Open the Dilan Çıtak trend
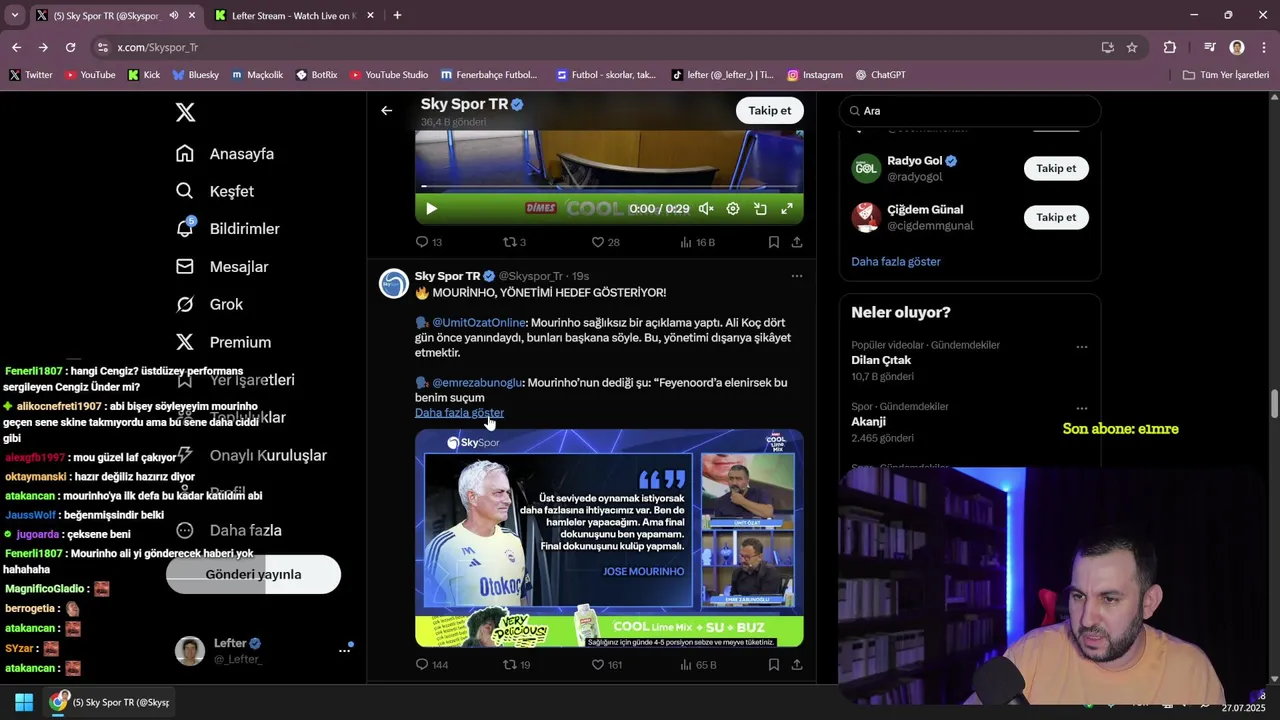Screen dimensions: 1280x720 point(881,360)
